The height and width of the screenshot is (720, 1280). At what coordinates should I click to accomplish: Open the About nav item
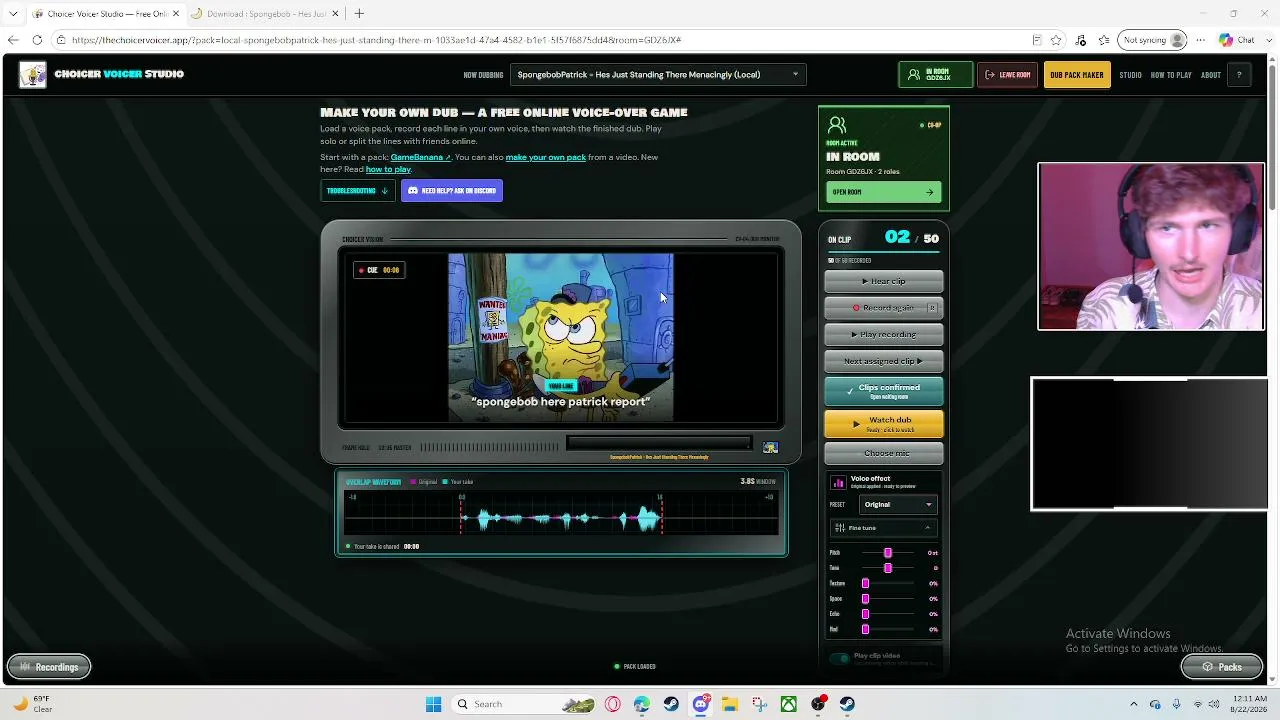click(1210, 75)
